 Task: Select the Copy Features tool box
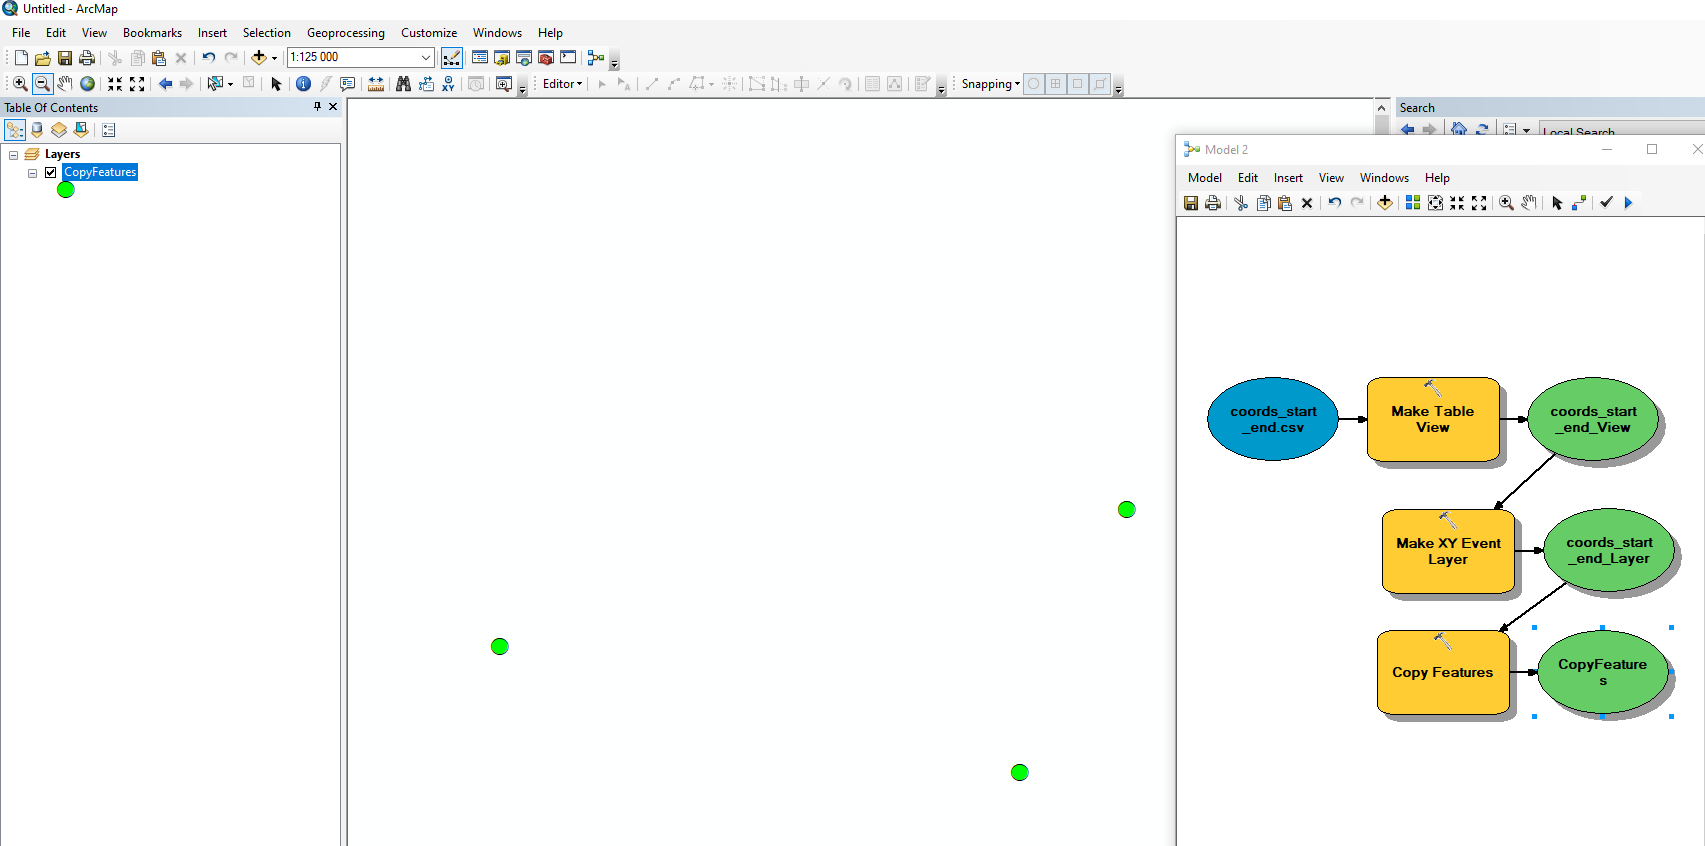pyautogui.click(x=1443, y=672)
